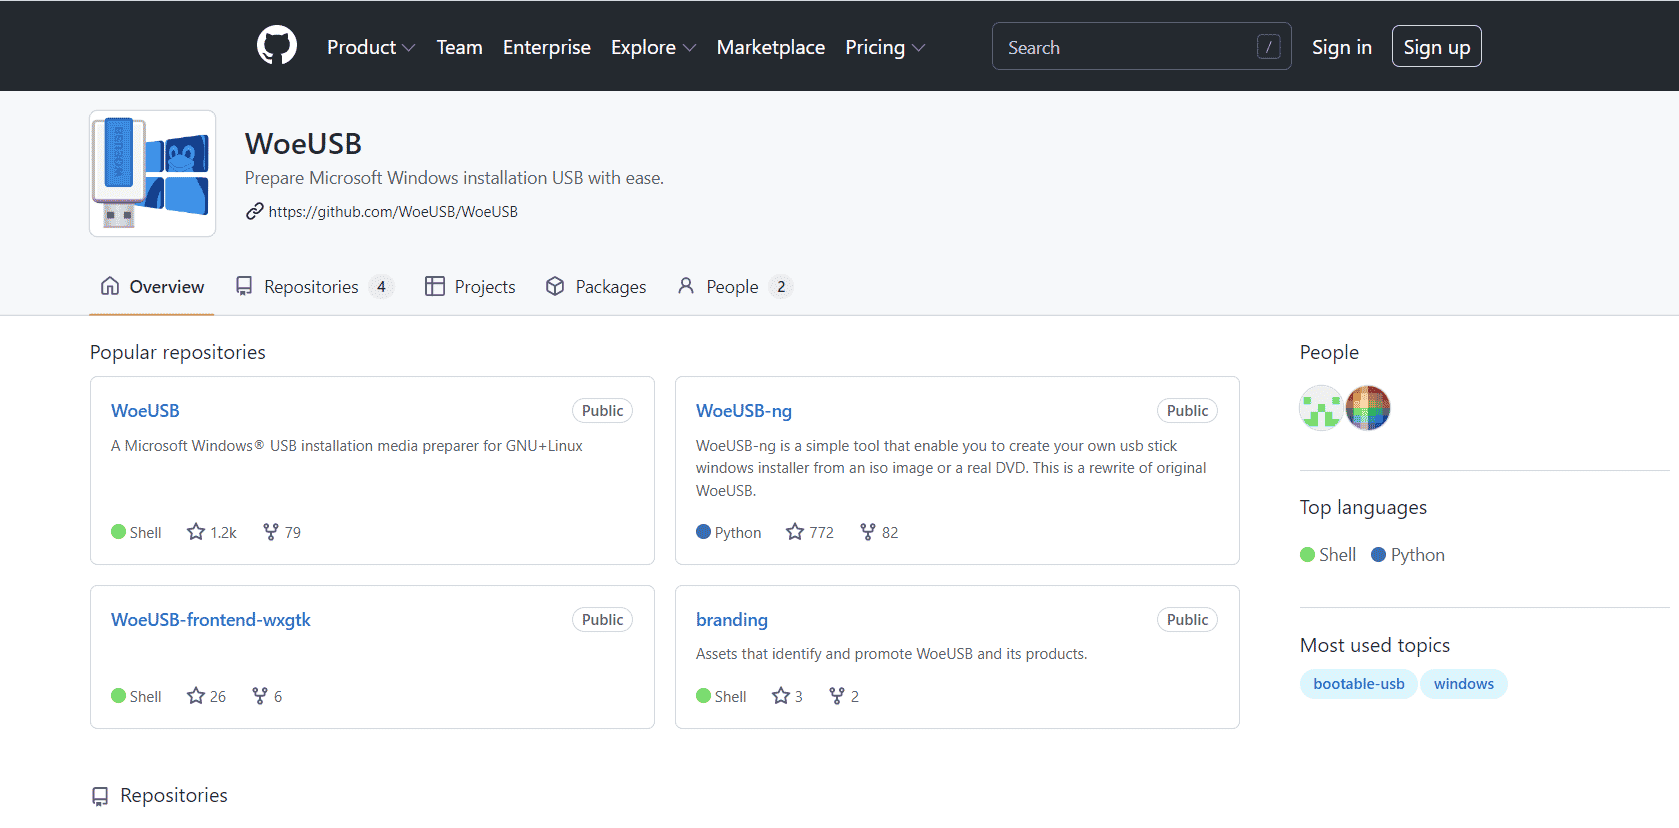Image resolution: width=1679 pixels, height=828 pixels.
Task: Open the branding repository link
Action: (732, 620)
